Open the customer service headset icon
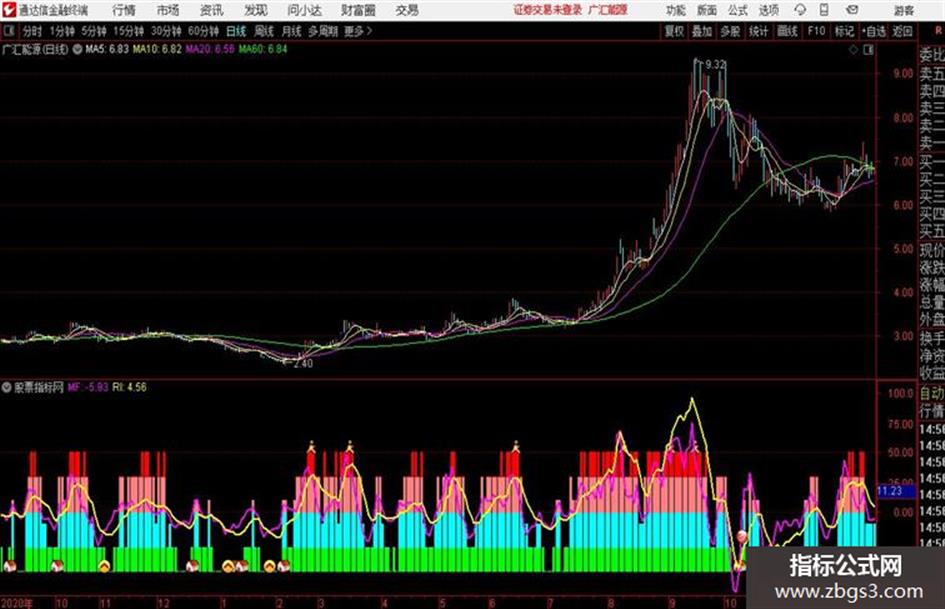This screenshot has width=945, height=609. (800, 10)
